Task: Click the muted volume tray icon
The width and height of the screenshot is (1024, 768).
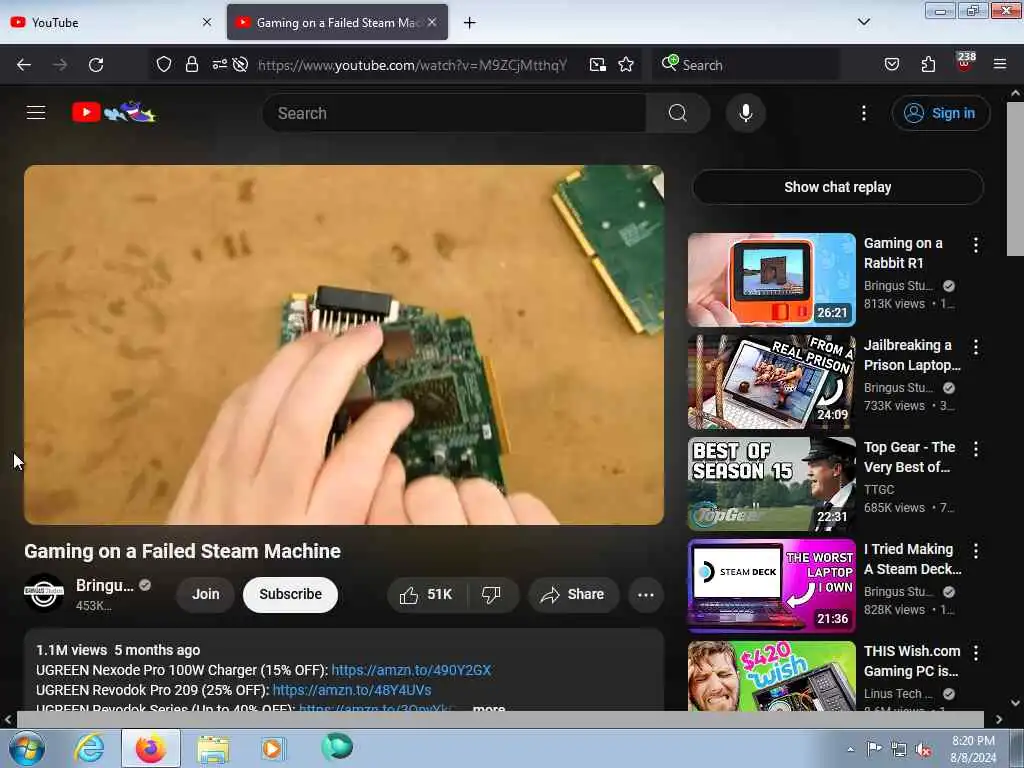Action: (923, 750)
